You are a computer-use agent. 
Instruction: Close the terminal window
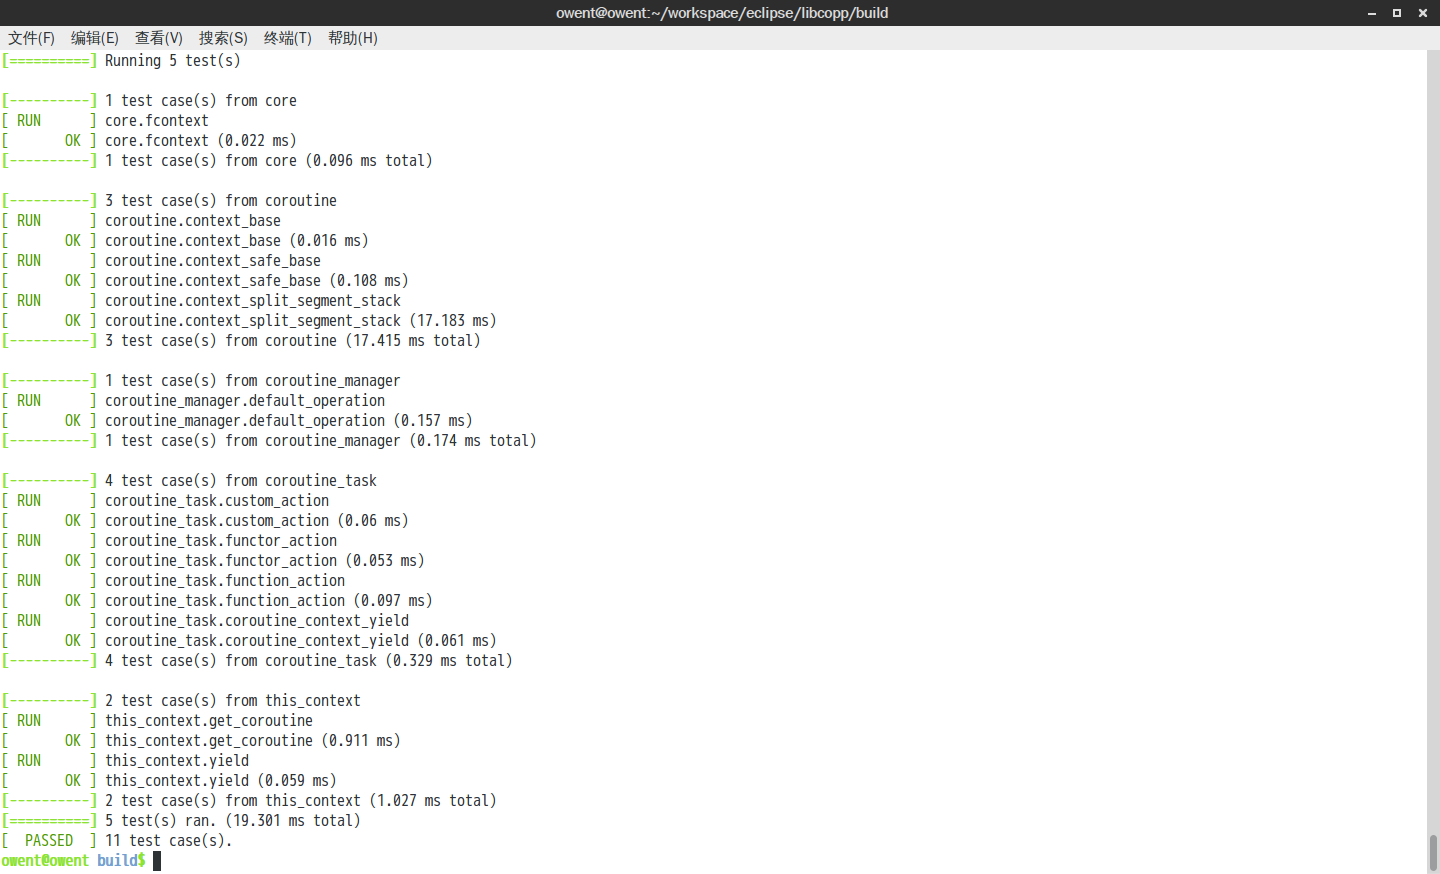1423,13
